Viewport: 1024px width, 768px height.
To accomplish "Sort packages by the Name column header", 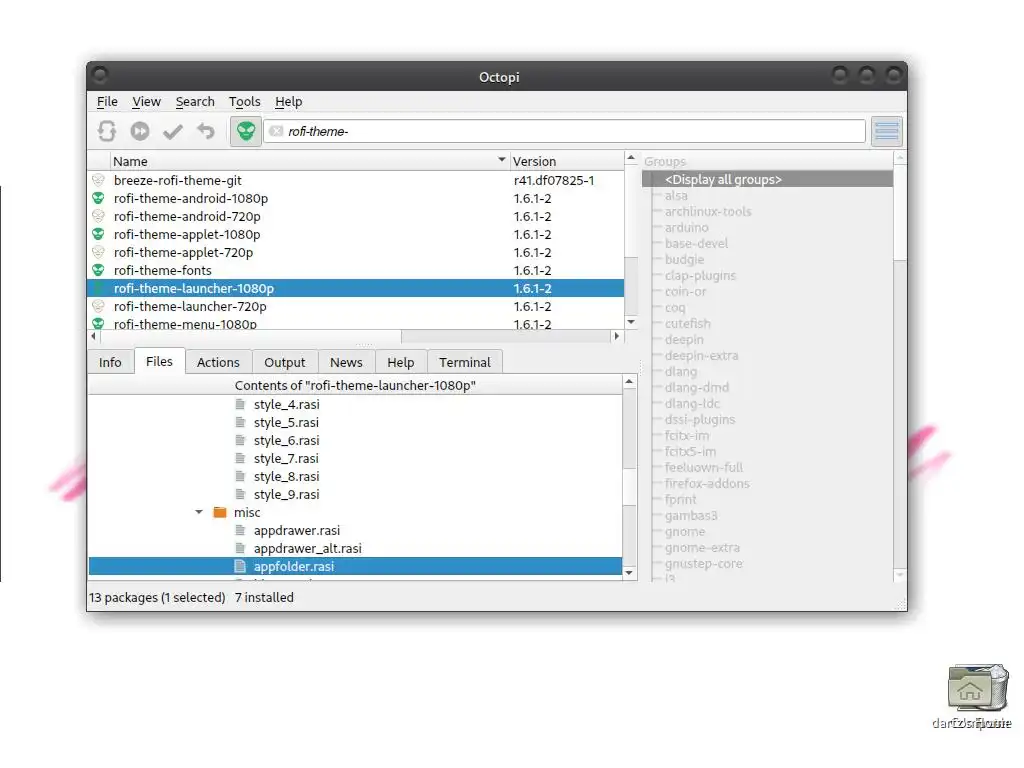I will (309, 161).
